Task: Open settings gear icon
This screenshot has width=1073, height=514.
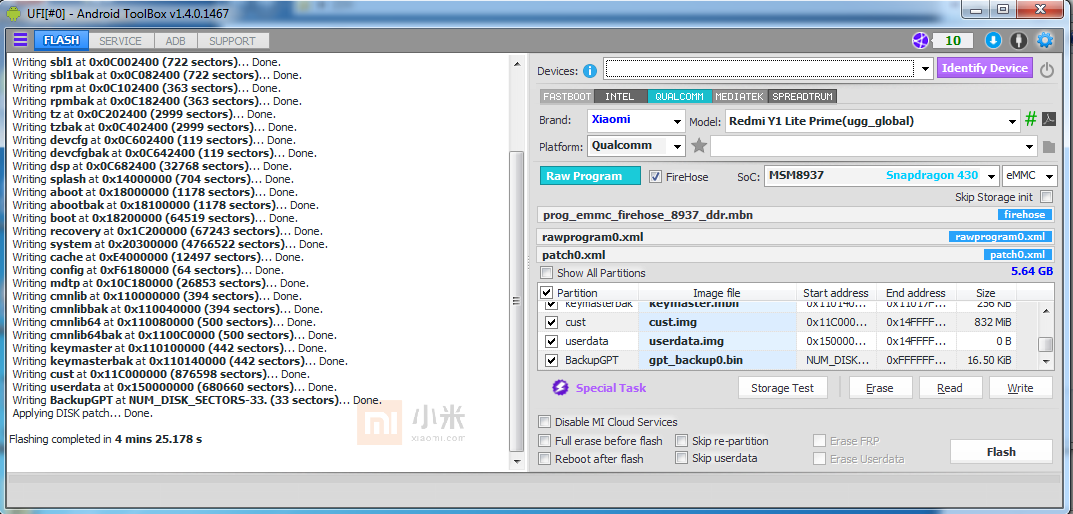Action: [1045, 40]
